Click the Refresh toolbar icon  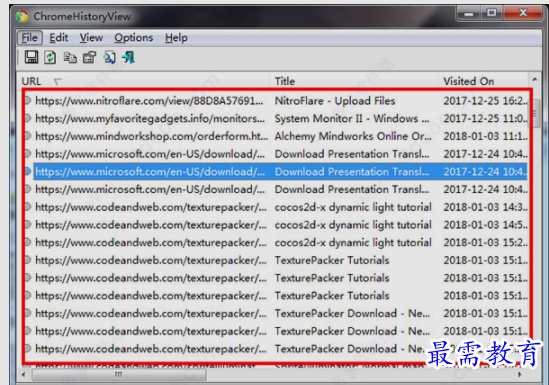(x=50, y=57)
